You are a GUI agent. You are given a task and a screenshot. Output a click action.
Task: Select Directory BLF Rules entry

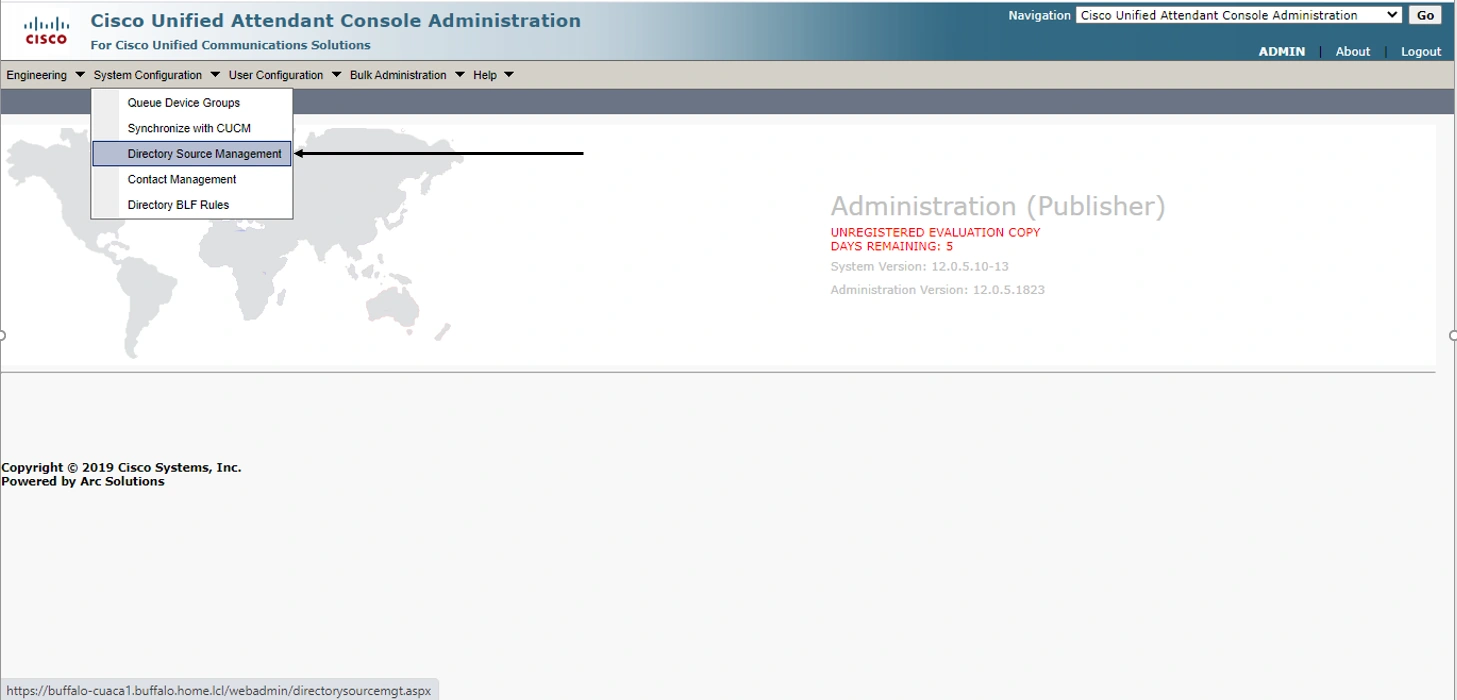point(192,205)
